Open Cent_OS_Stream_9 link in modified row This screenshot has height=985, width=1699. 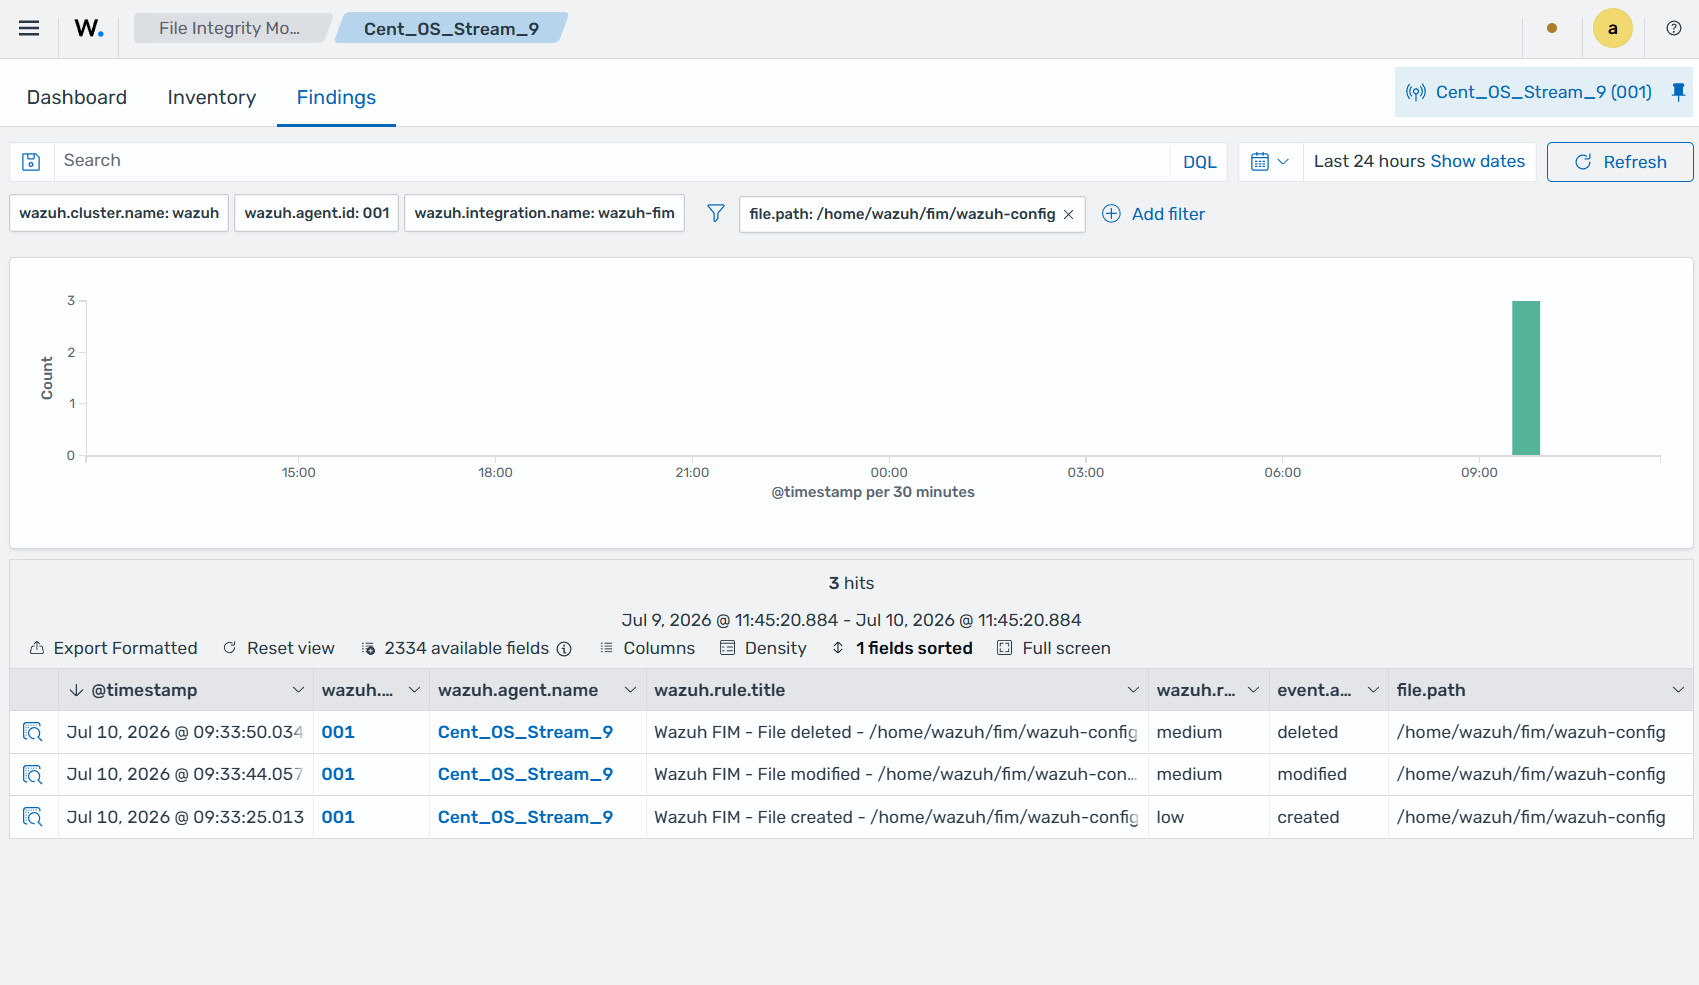point(525,774)
